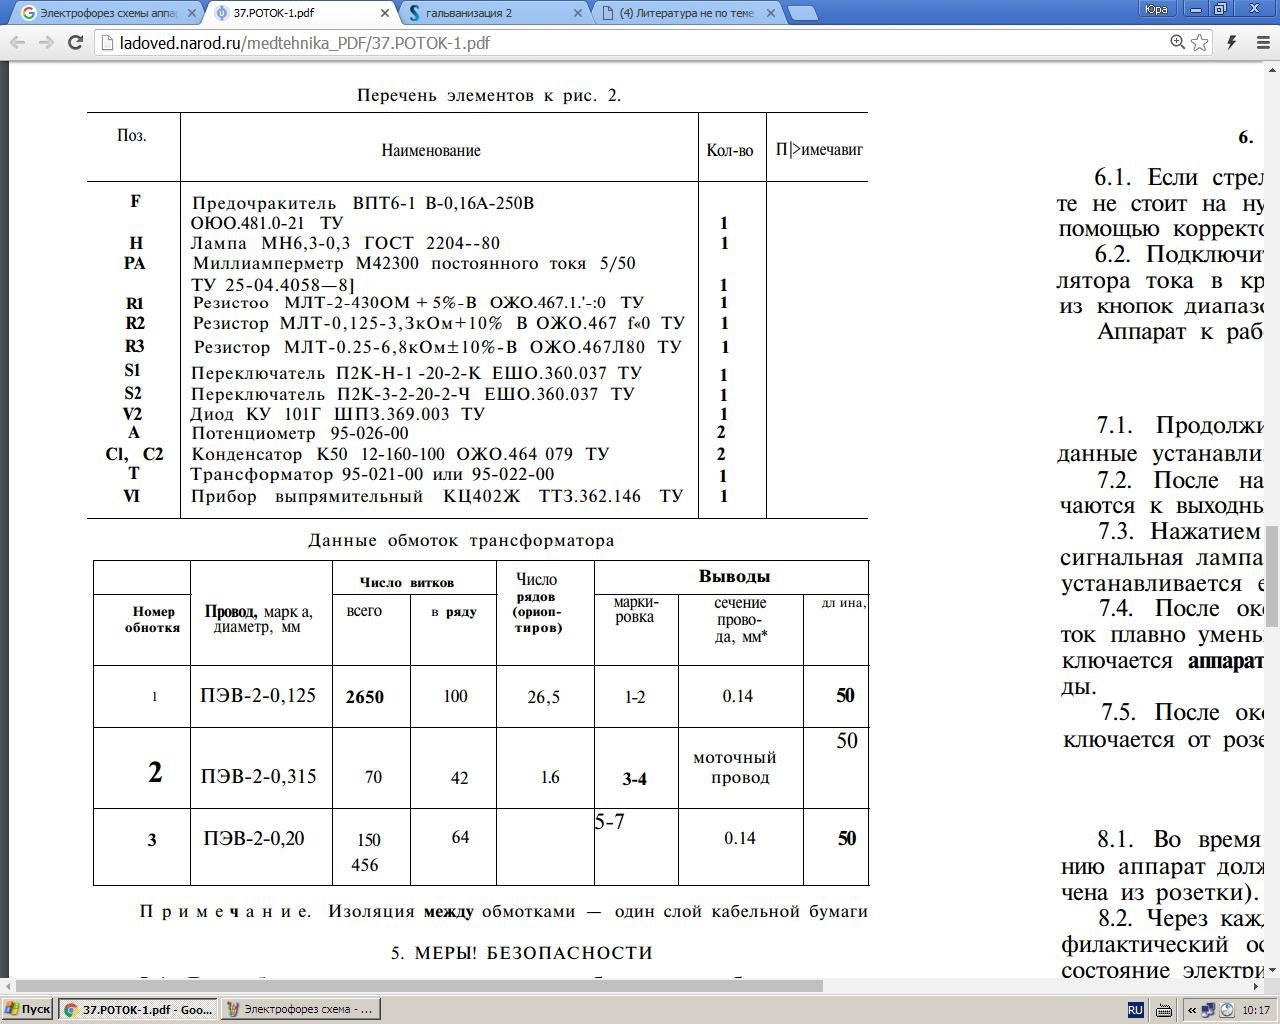
Task: Click the browser forward arrow
Action: 45,43
